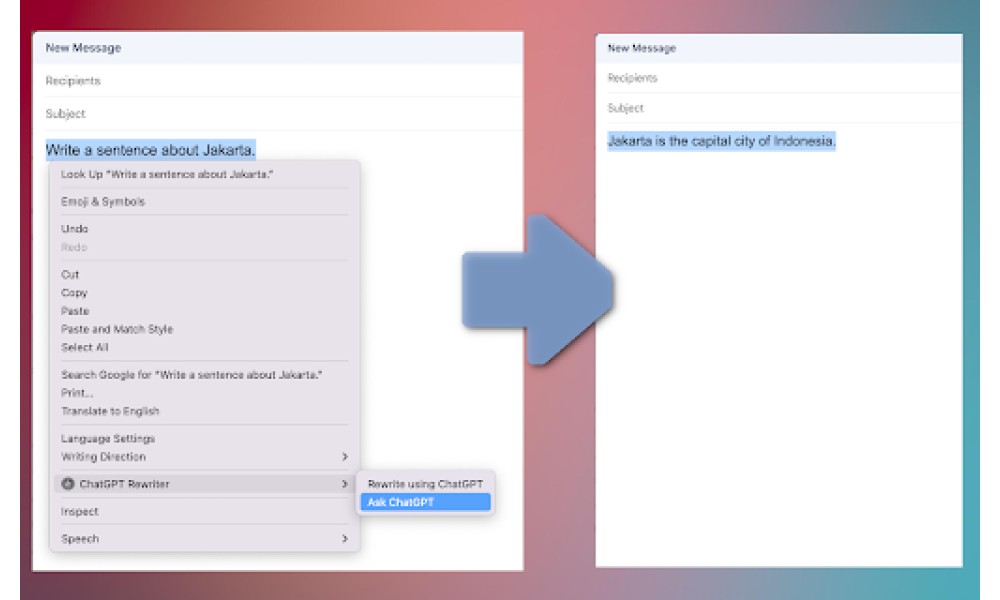Viewport: 1000px width, 600px height.
Task: Choose Paste in the context menu
Action: pos(75,311)
